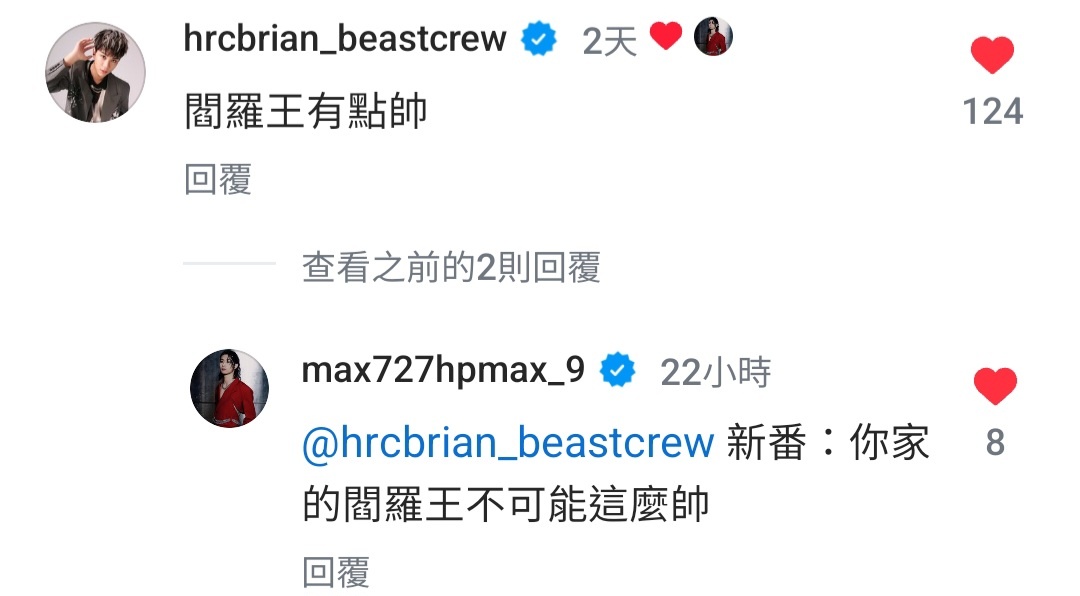Image resolution: width=1080 pixels, height=596 pixels.
Task: Open the hrcbrian_beastcrew username link
Action: tap(345, 39)
